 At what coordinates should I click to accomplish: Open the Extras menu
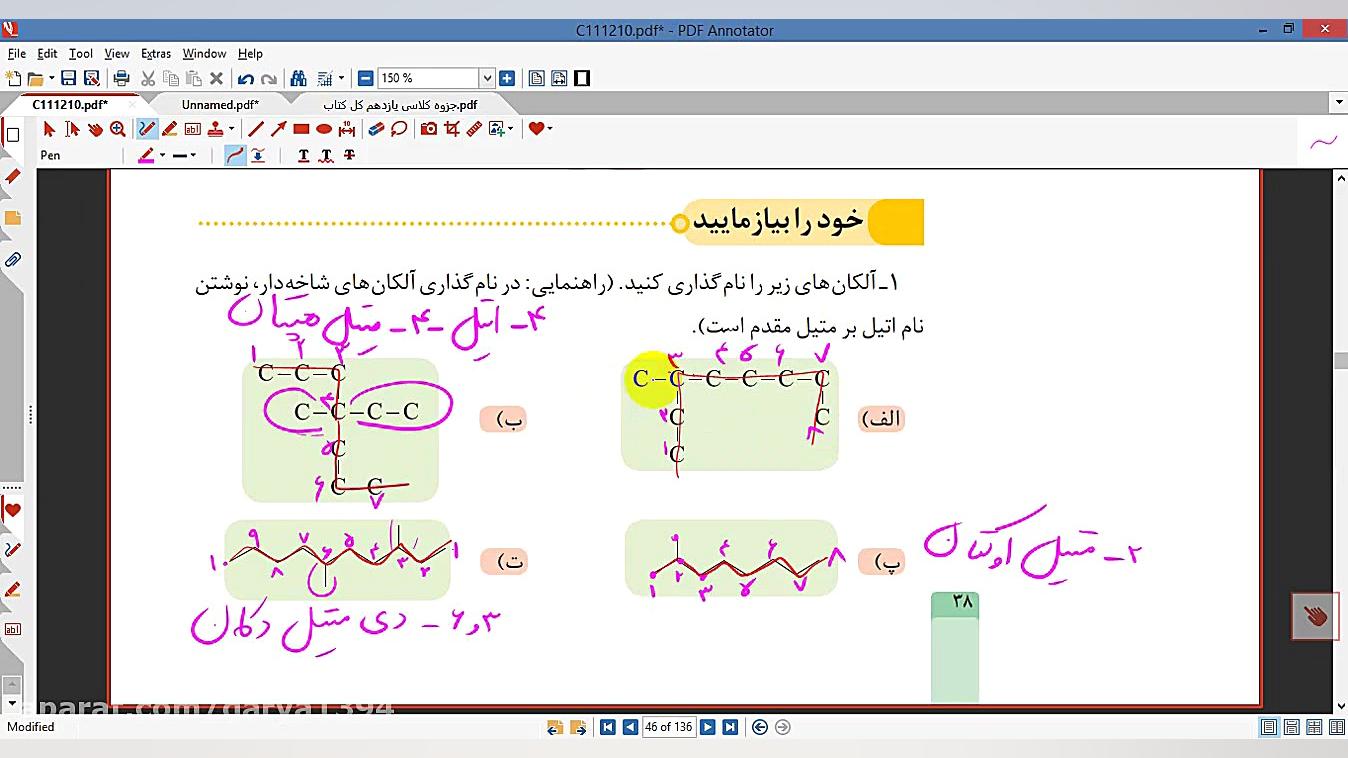[x=155, y=54]
